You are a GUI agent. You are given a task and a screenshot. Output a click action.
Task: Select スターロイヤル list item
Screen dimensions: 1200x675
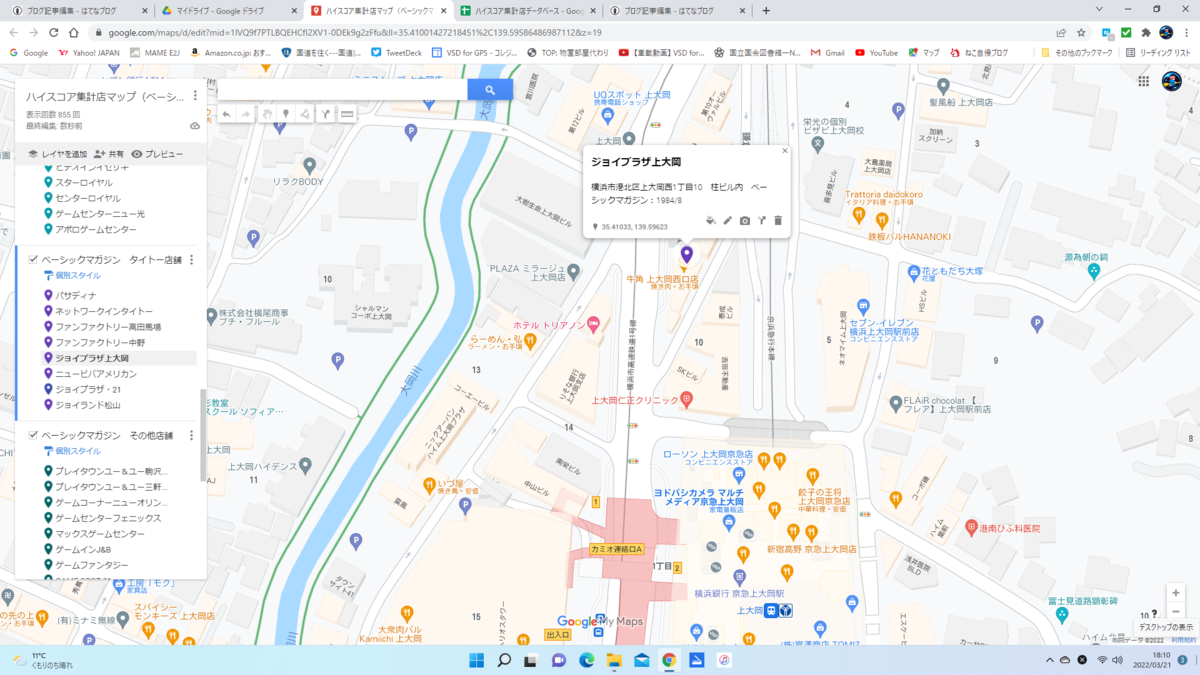(x=84, y=183)
